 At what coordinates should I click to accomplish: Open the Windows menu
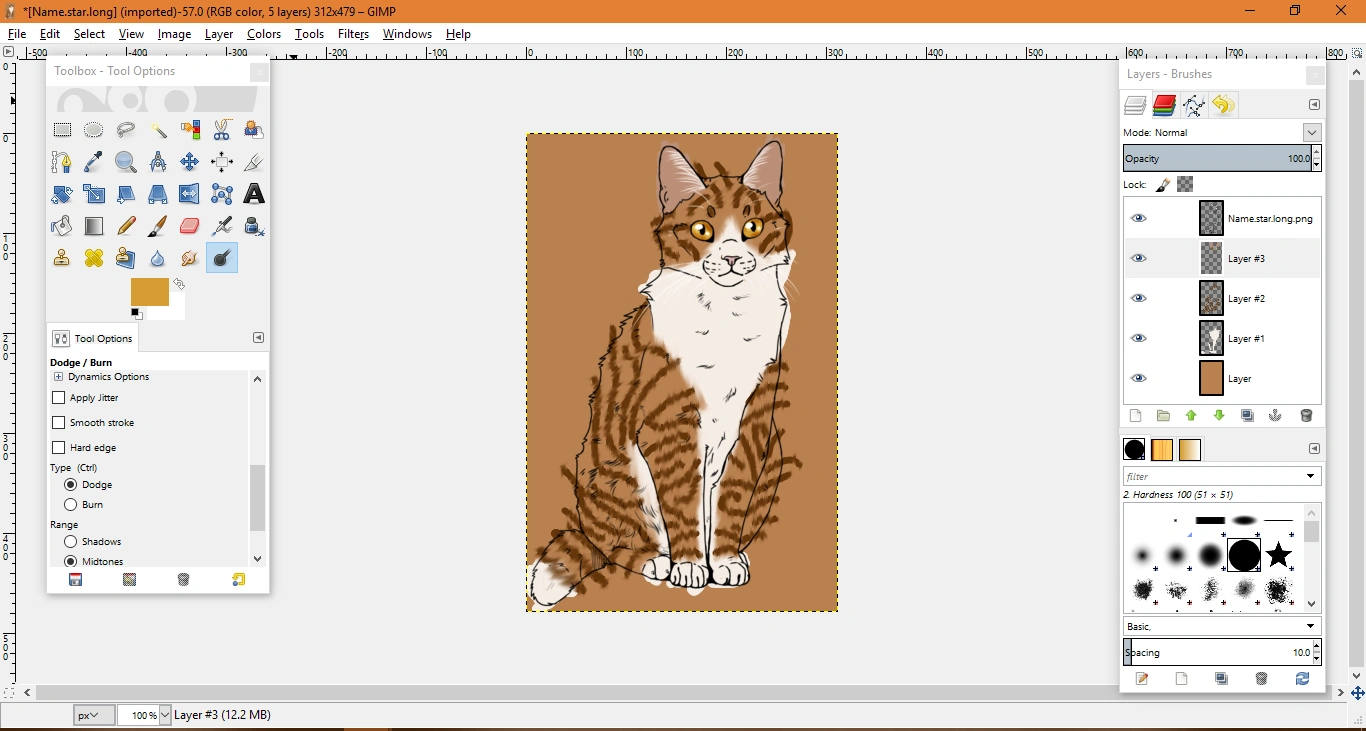coord(407,34)
